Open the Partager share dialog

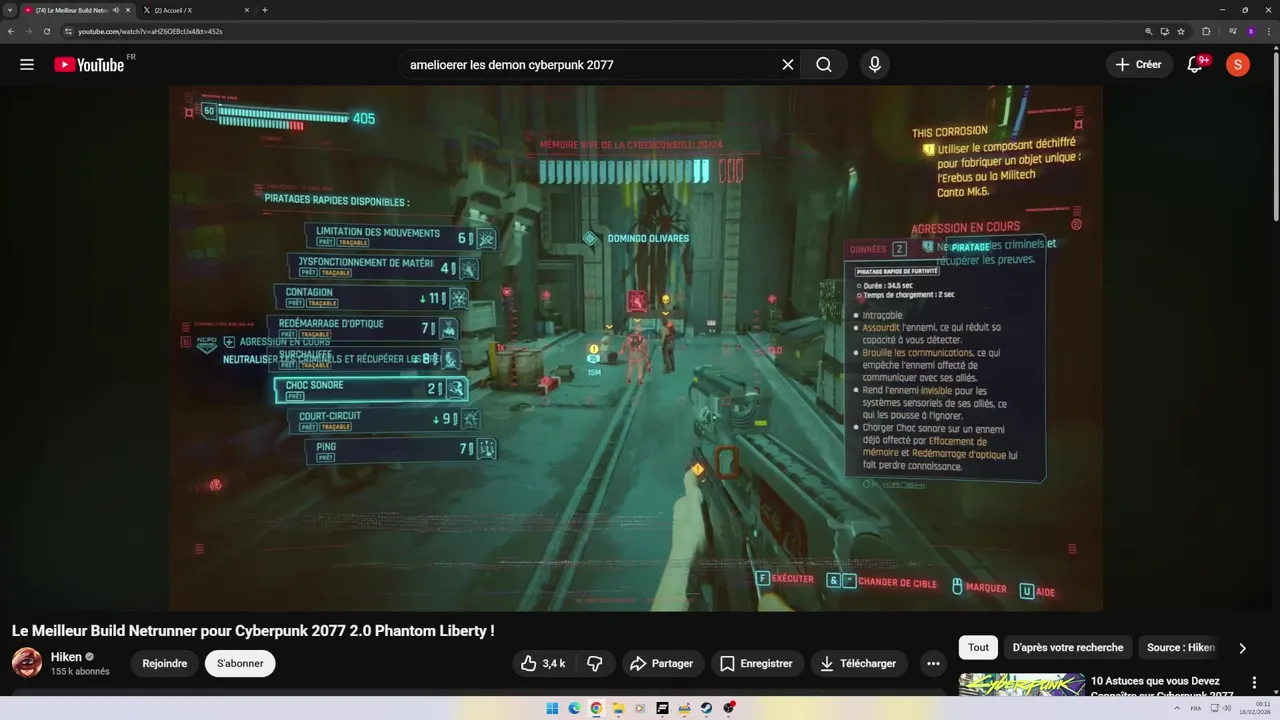(662, 663)
